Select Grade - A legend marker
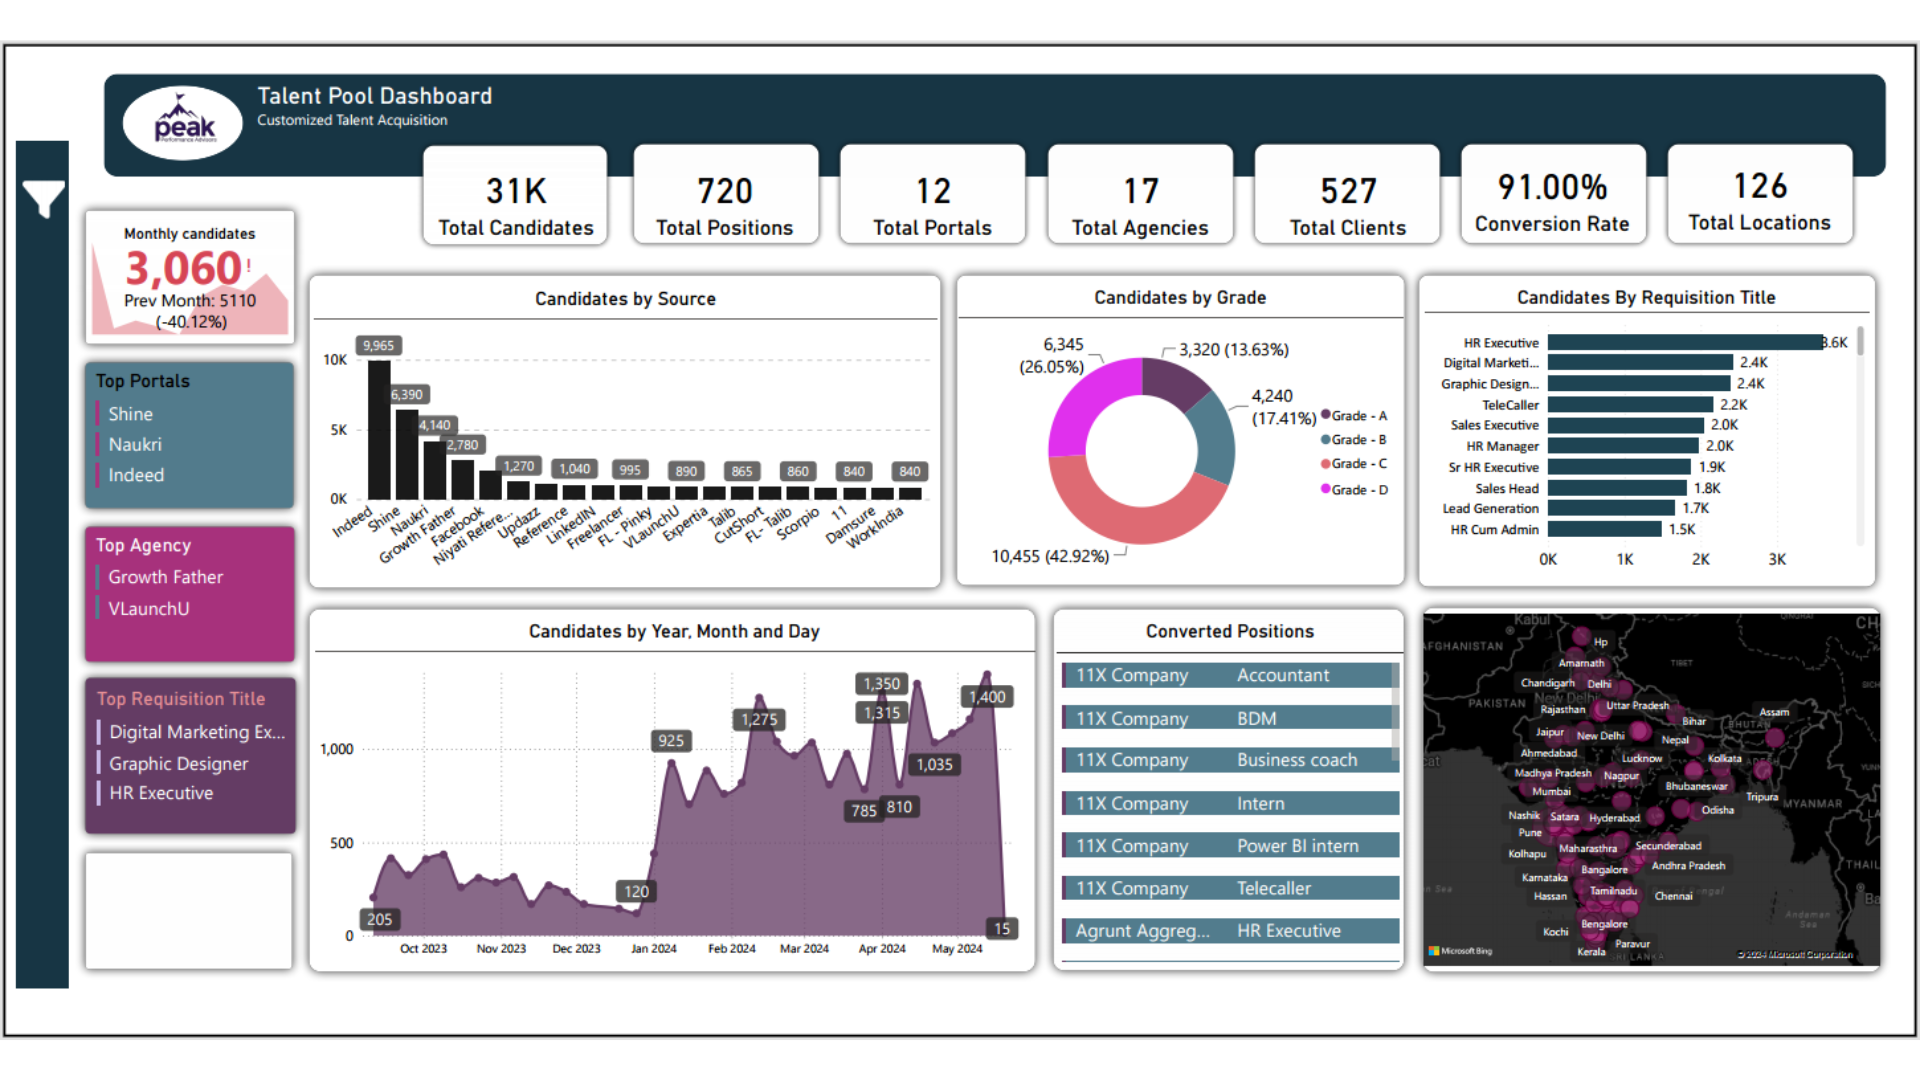 click(1326, 415)
